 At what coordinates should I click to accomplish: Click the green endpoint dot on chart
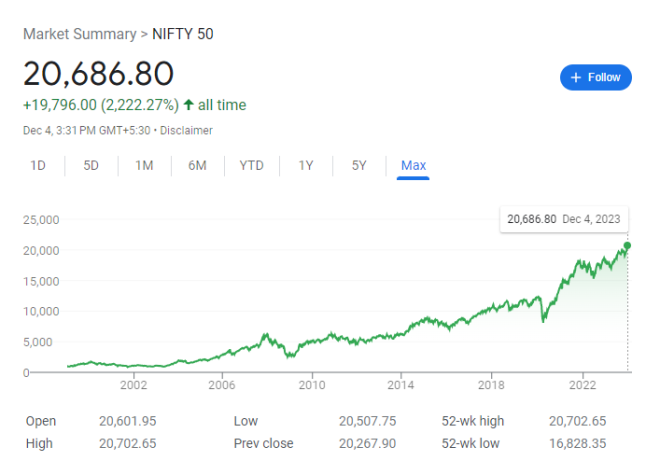click(x=628, y=245)
